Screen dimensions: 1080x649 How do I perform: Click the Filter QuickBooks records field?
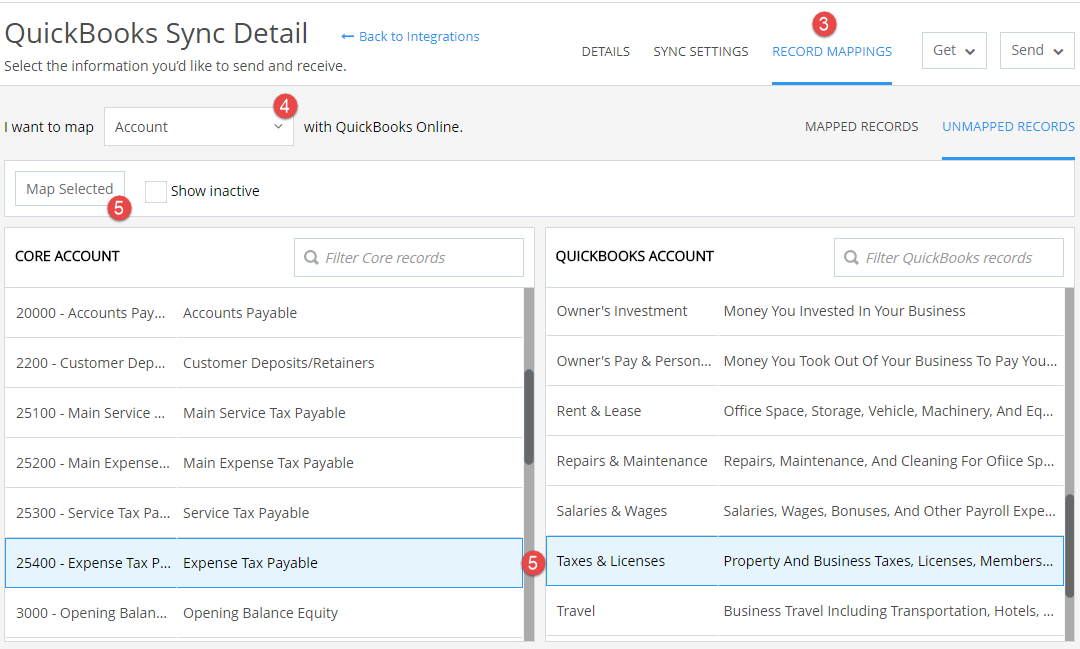(948, 258)
